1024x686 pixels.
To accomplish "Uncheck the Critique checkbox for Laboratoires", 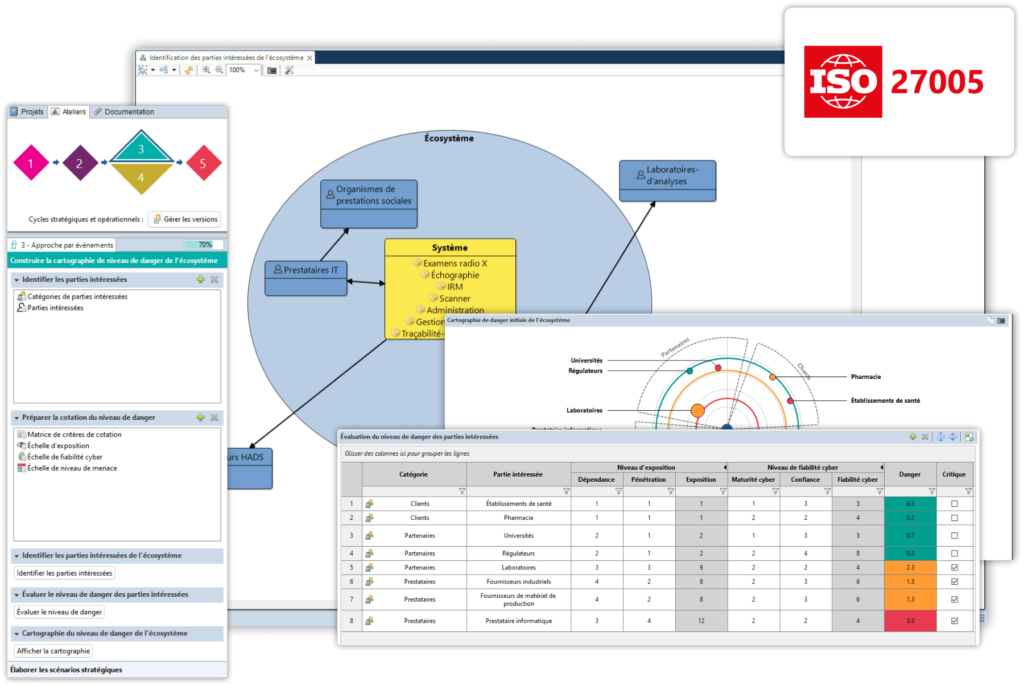I will 954,565.
